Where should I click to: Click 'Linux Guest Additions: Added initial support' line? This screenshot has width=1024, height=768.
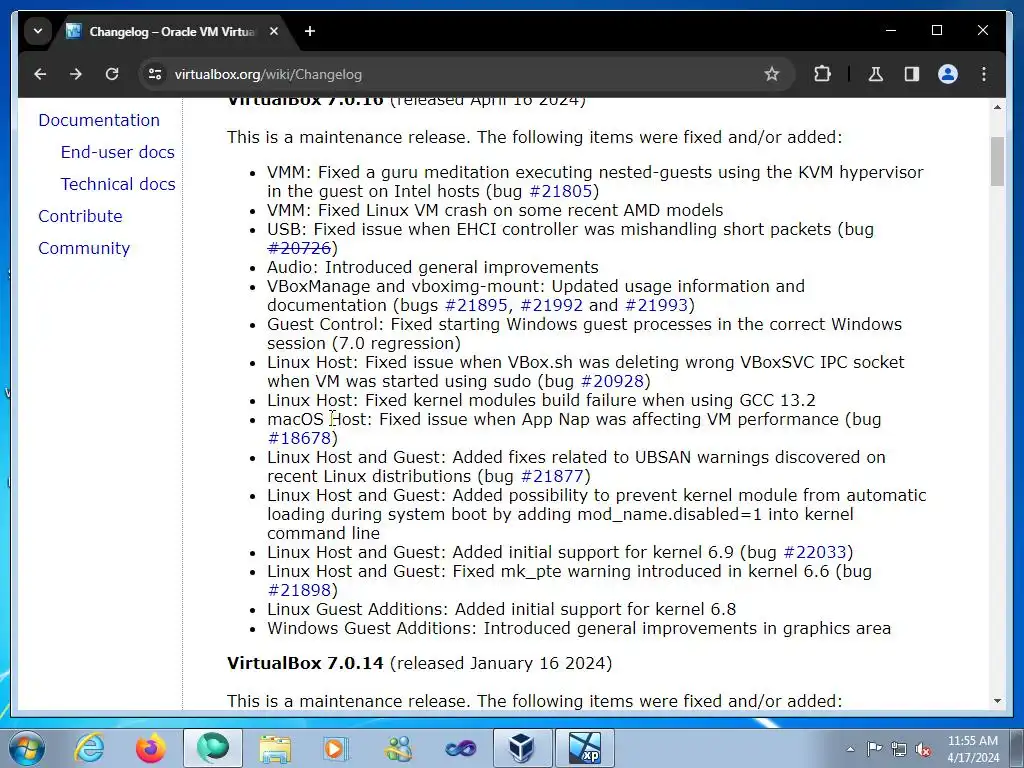pyautogui.click(x=502, y=609)
